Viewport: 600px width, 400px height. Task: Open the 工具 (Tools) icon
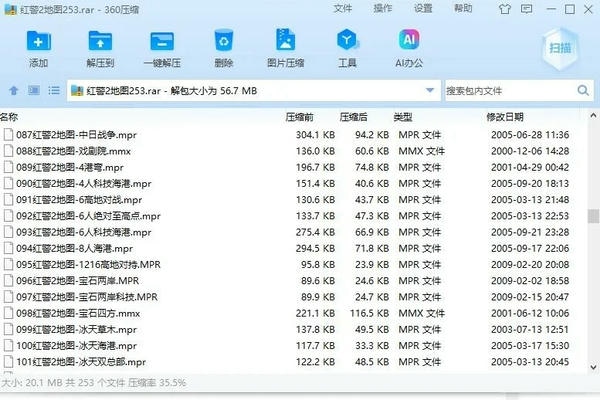[347, 40]
